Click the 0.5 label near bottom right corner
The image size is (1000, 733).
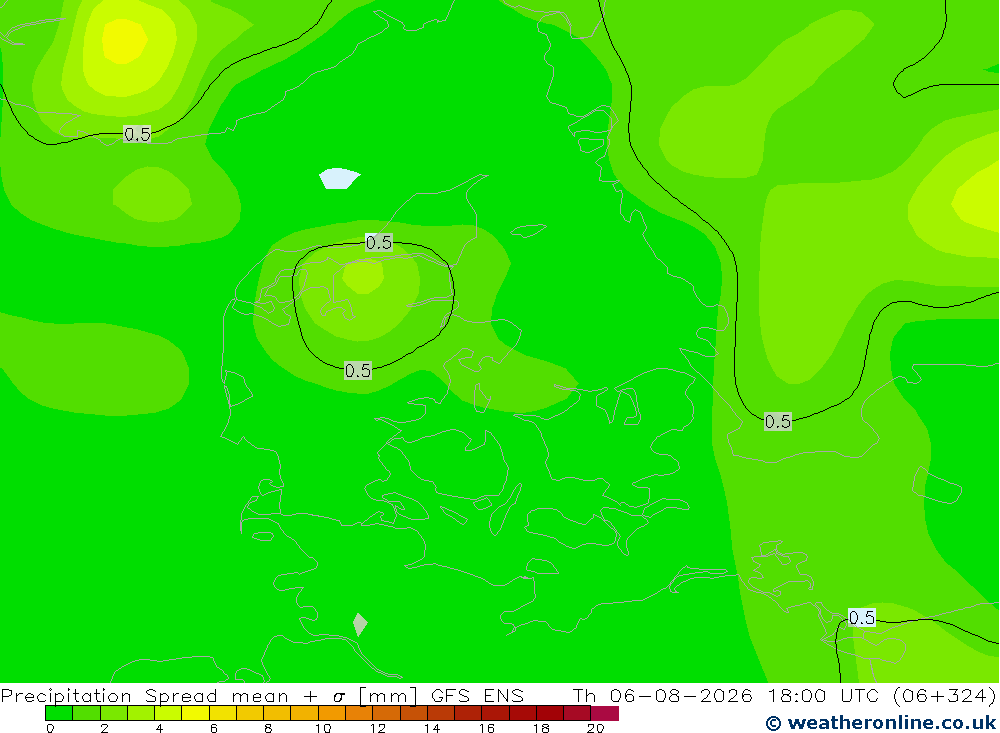tap(862, 618)
